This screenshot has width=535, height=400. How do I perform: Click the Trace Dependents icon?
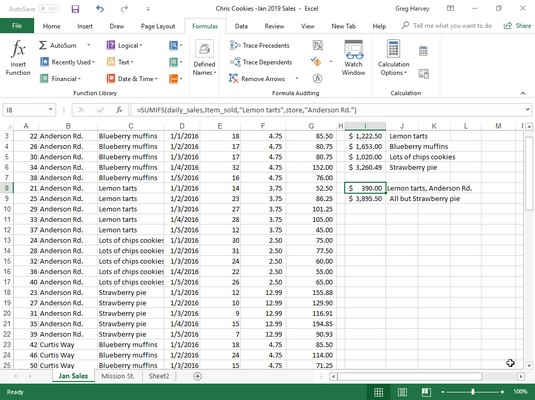pos(235,62)
